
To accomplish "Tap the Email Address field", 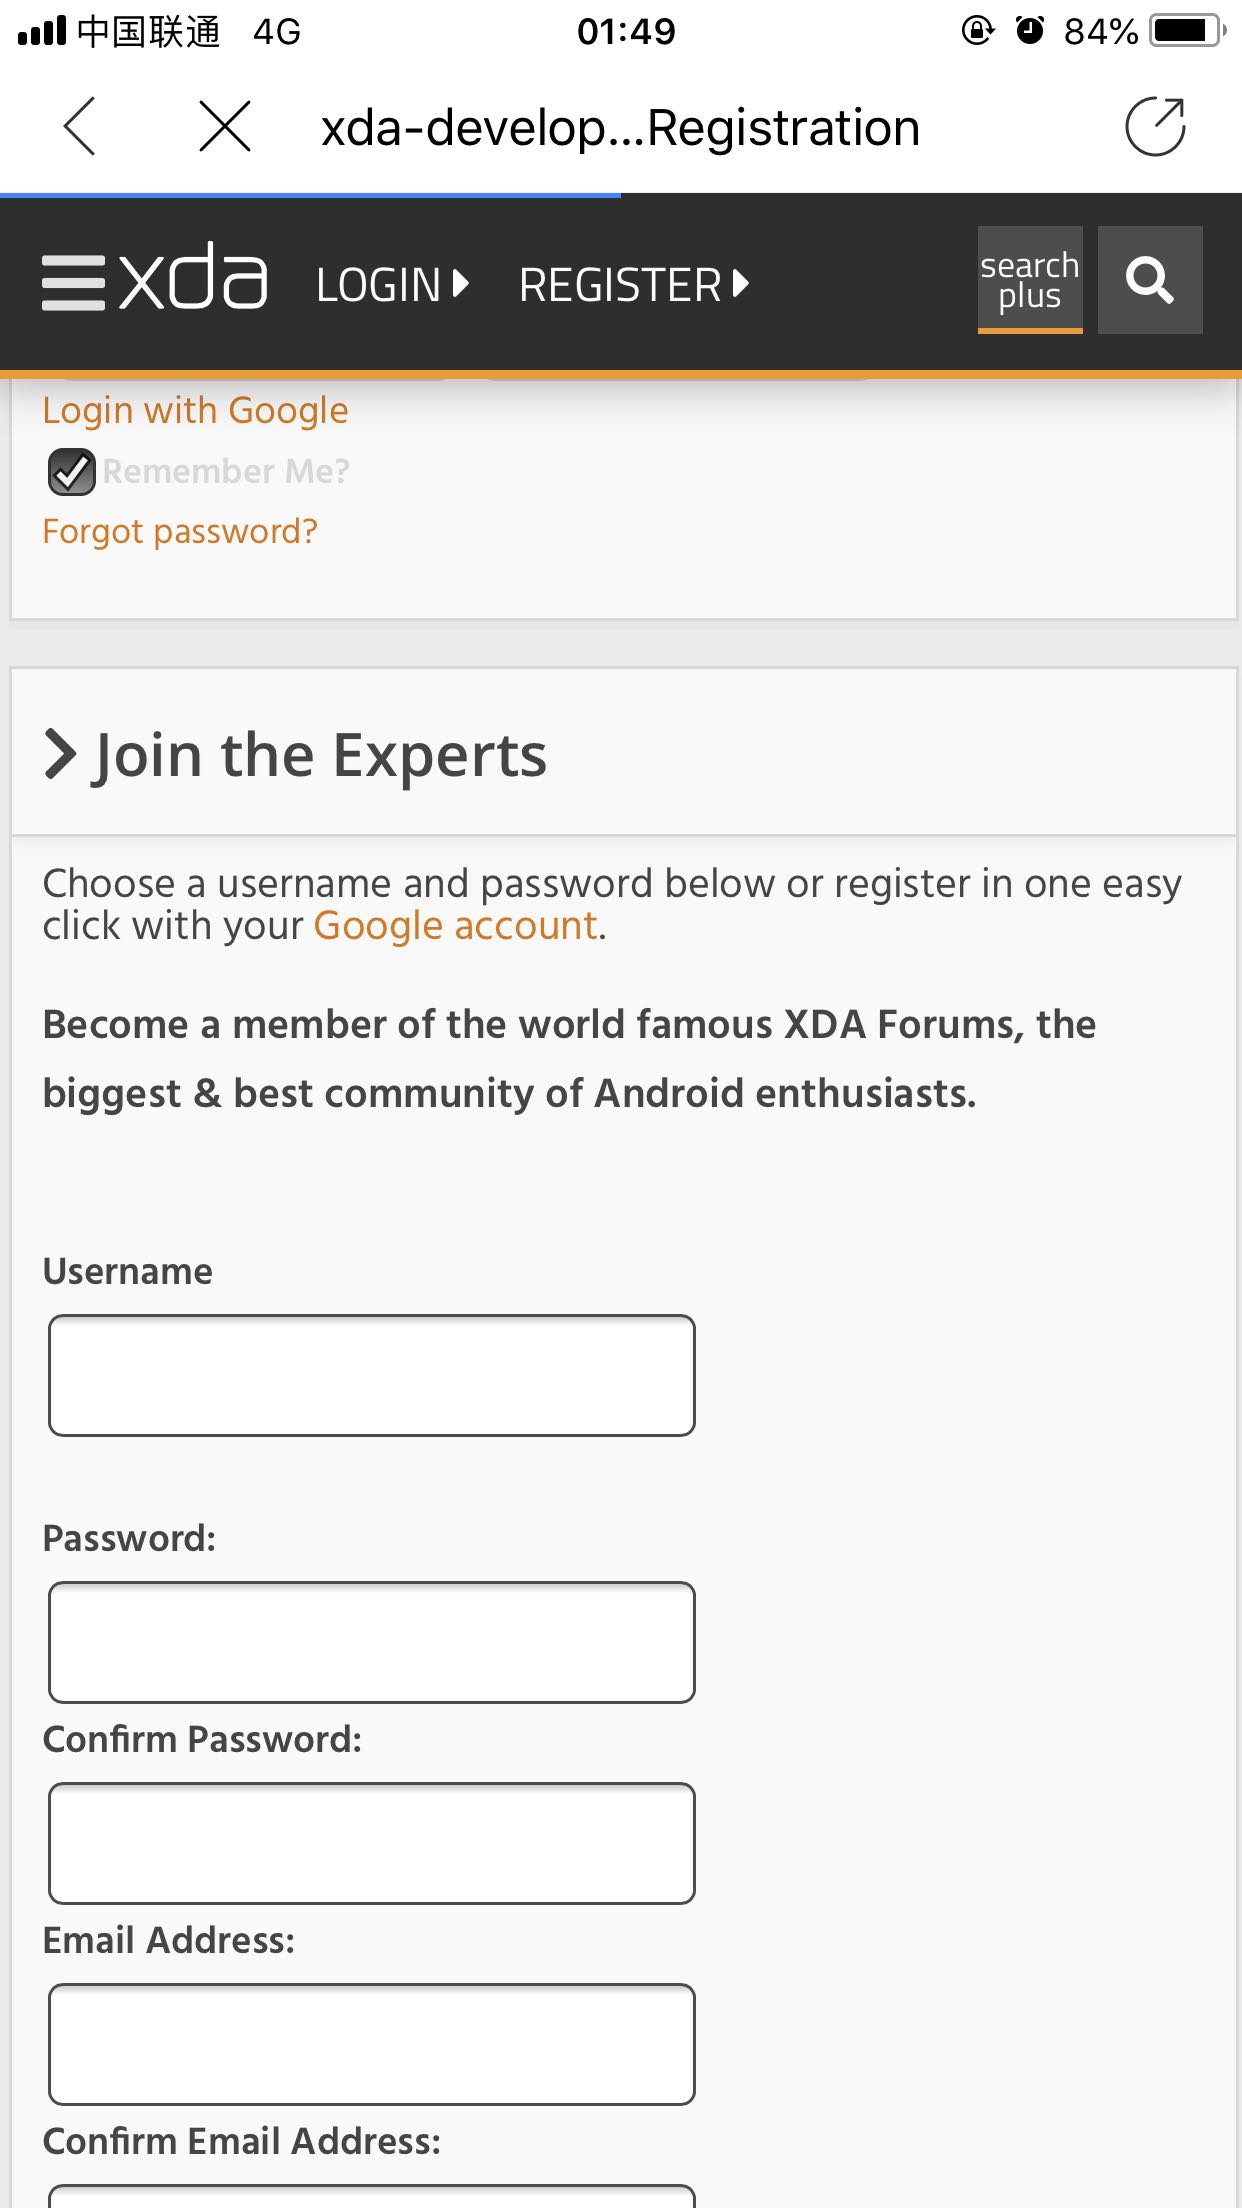I will [371, 2044].
